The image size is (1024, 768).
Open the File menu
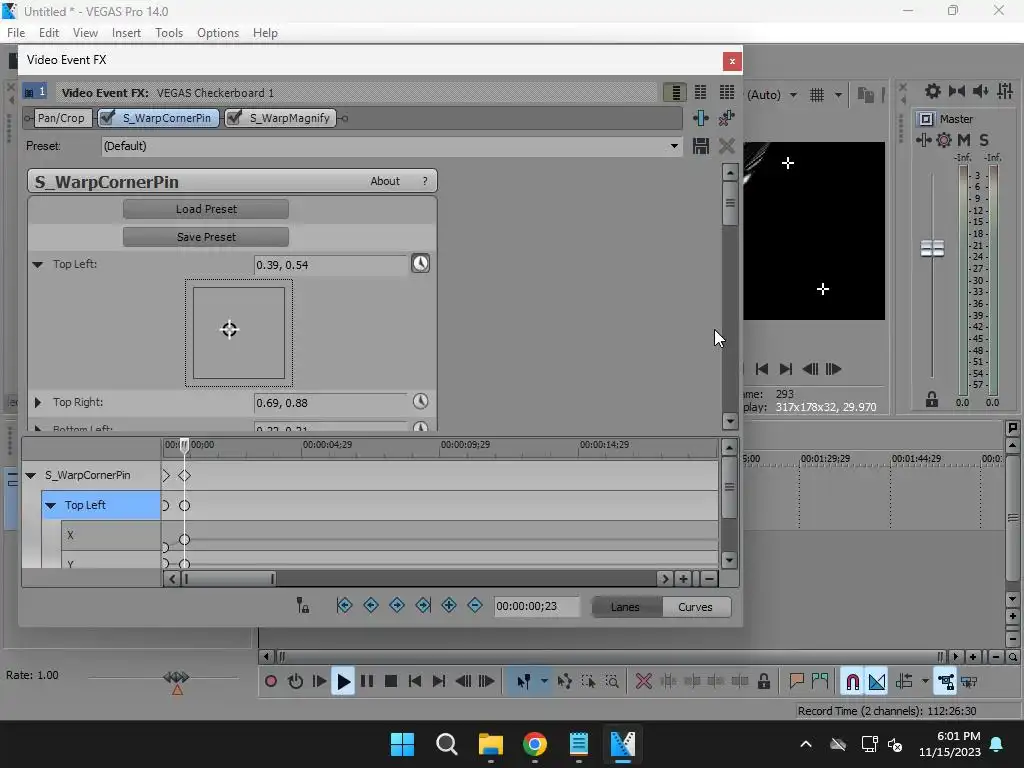click(x=16, y=33)
